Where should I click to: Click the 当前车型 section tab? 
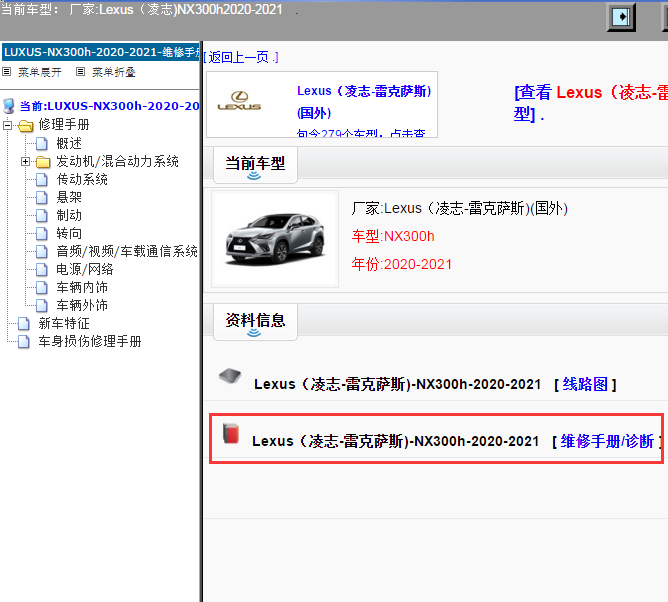click(255, 165)
